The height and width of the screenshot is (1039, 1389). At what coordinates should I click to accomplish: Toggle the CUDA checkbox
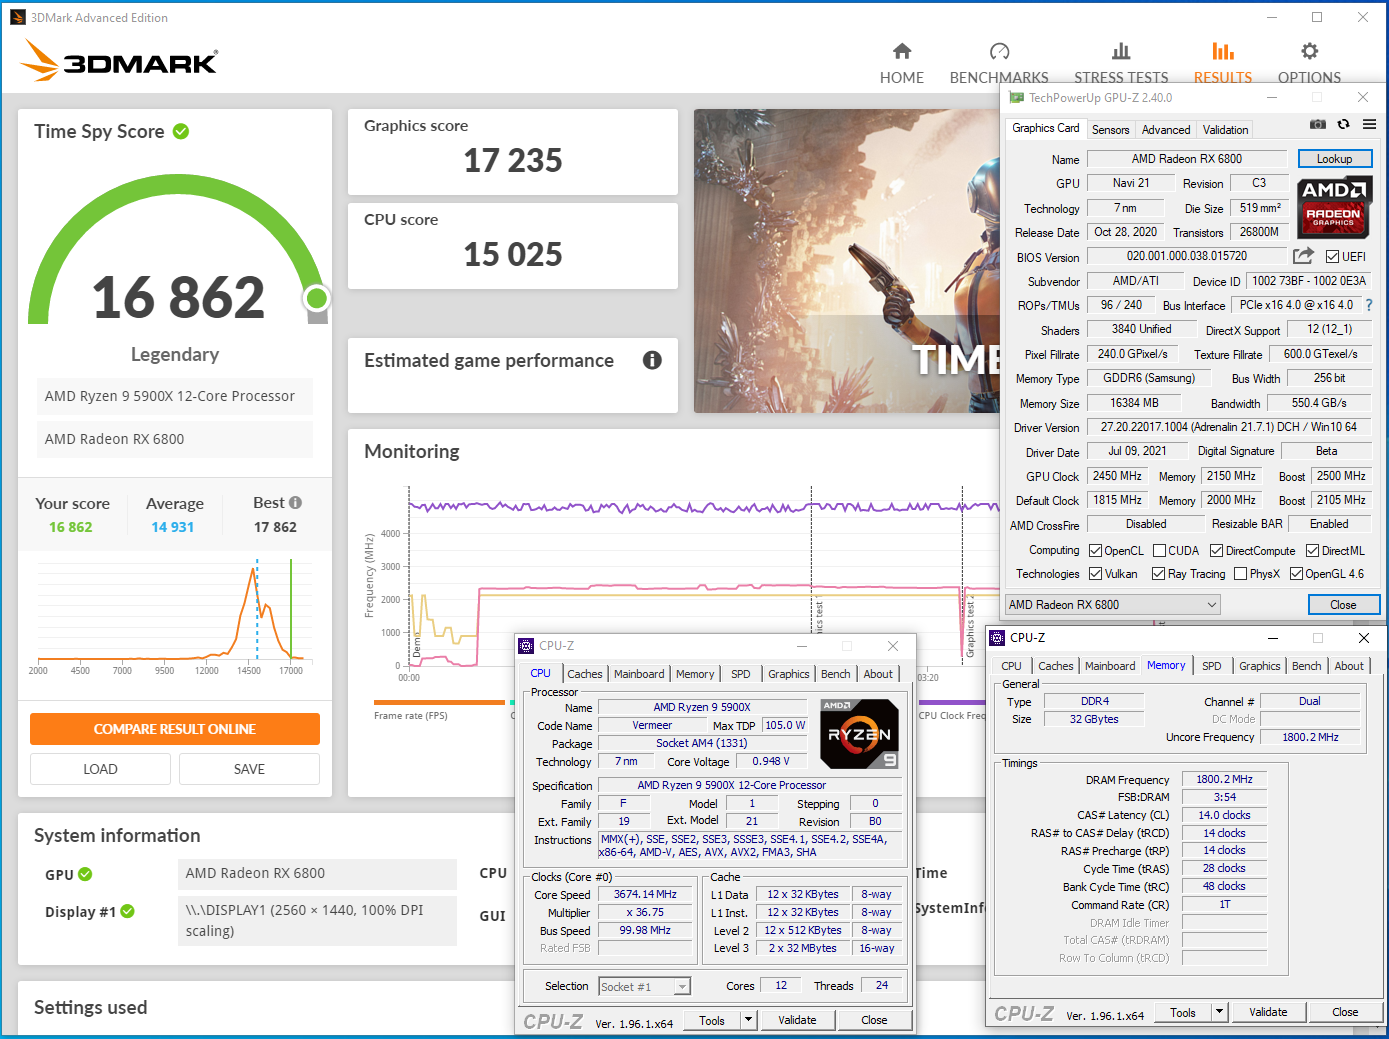click(1159, 551)
